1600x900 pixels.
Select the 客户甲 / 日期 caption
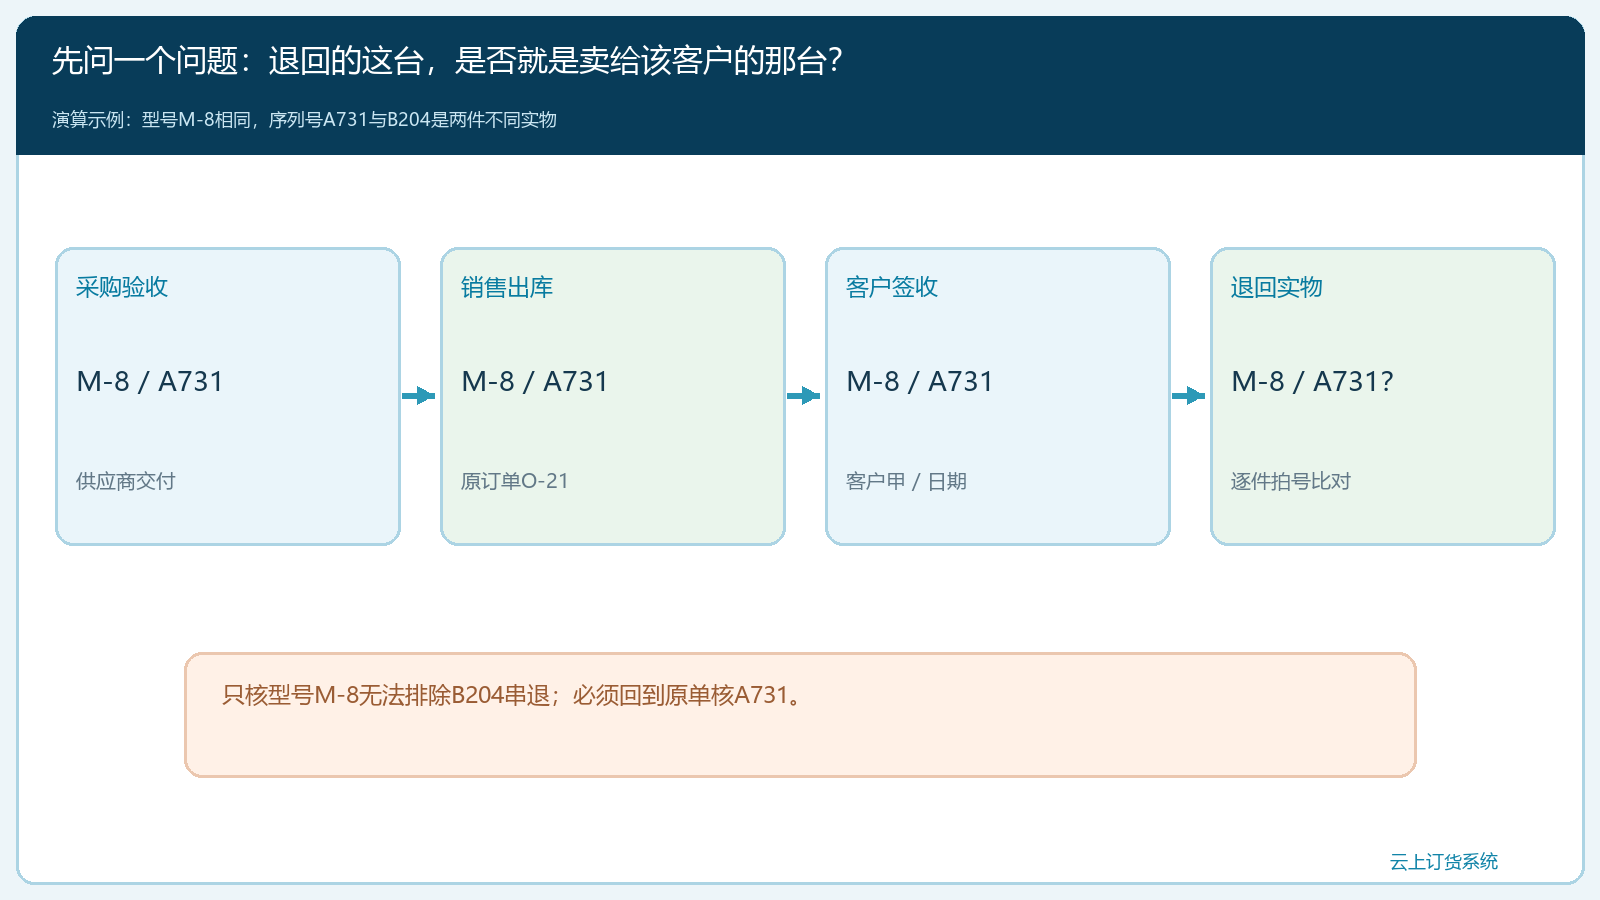pos(906,481)
